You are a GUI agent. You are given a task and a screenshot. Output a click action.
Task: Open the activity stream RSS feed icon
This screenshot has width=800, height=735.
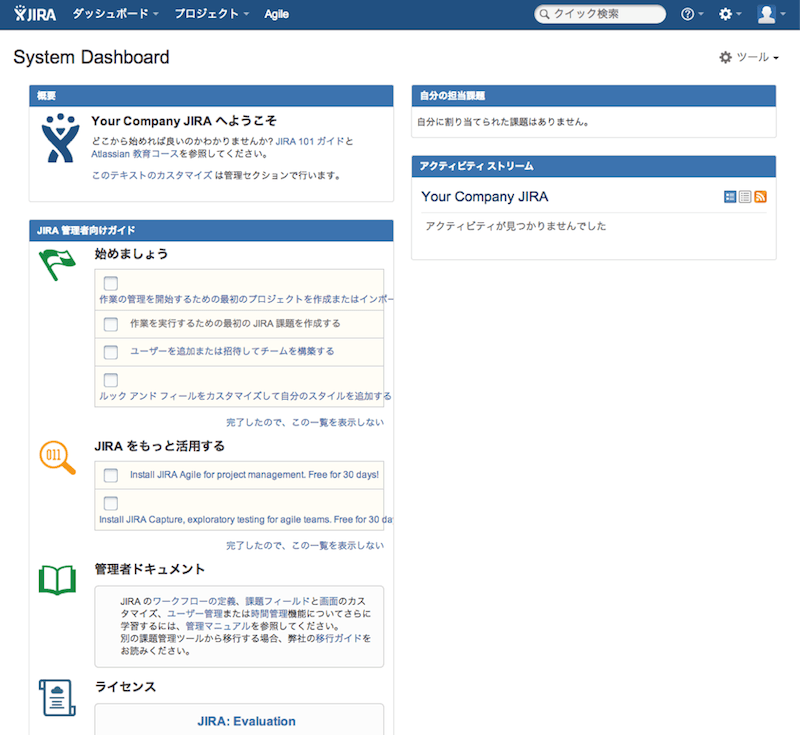click(760, 196)
